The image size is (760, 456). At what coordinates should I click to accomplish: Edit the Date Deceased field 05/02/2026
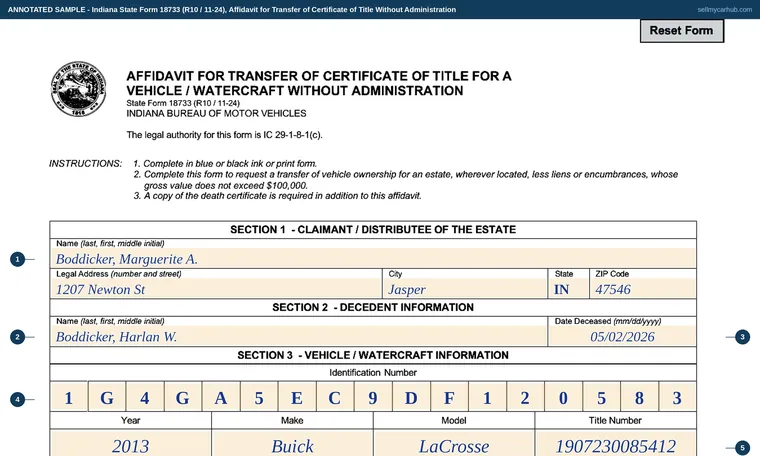[x=622, y=336]
